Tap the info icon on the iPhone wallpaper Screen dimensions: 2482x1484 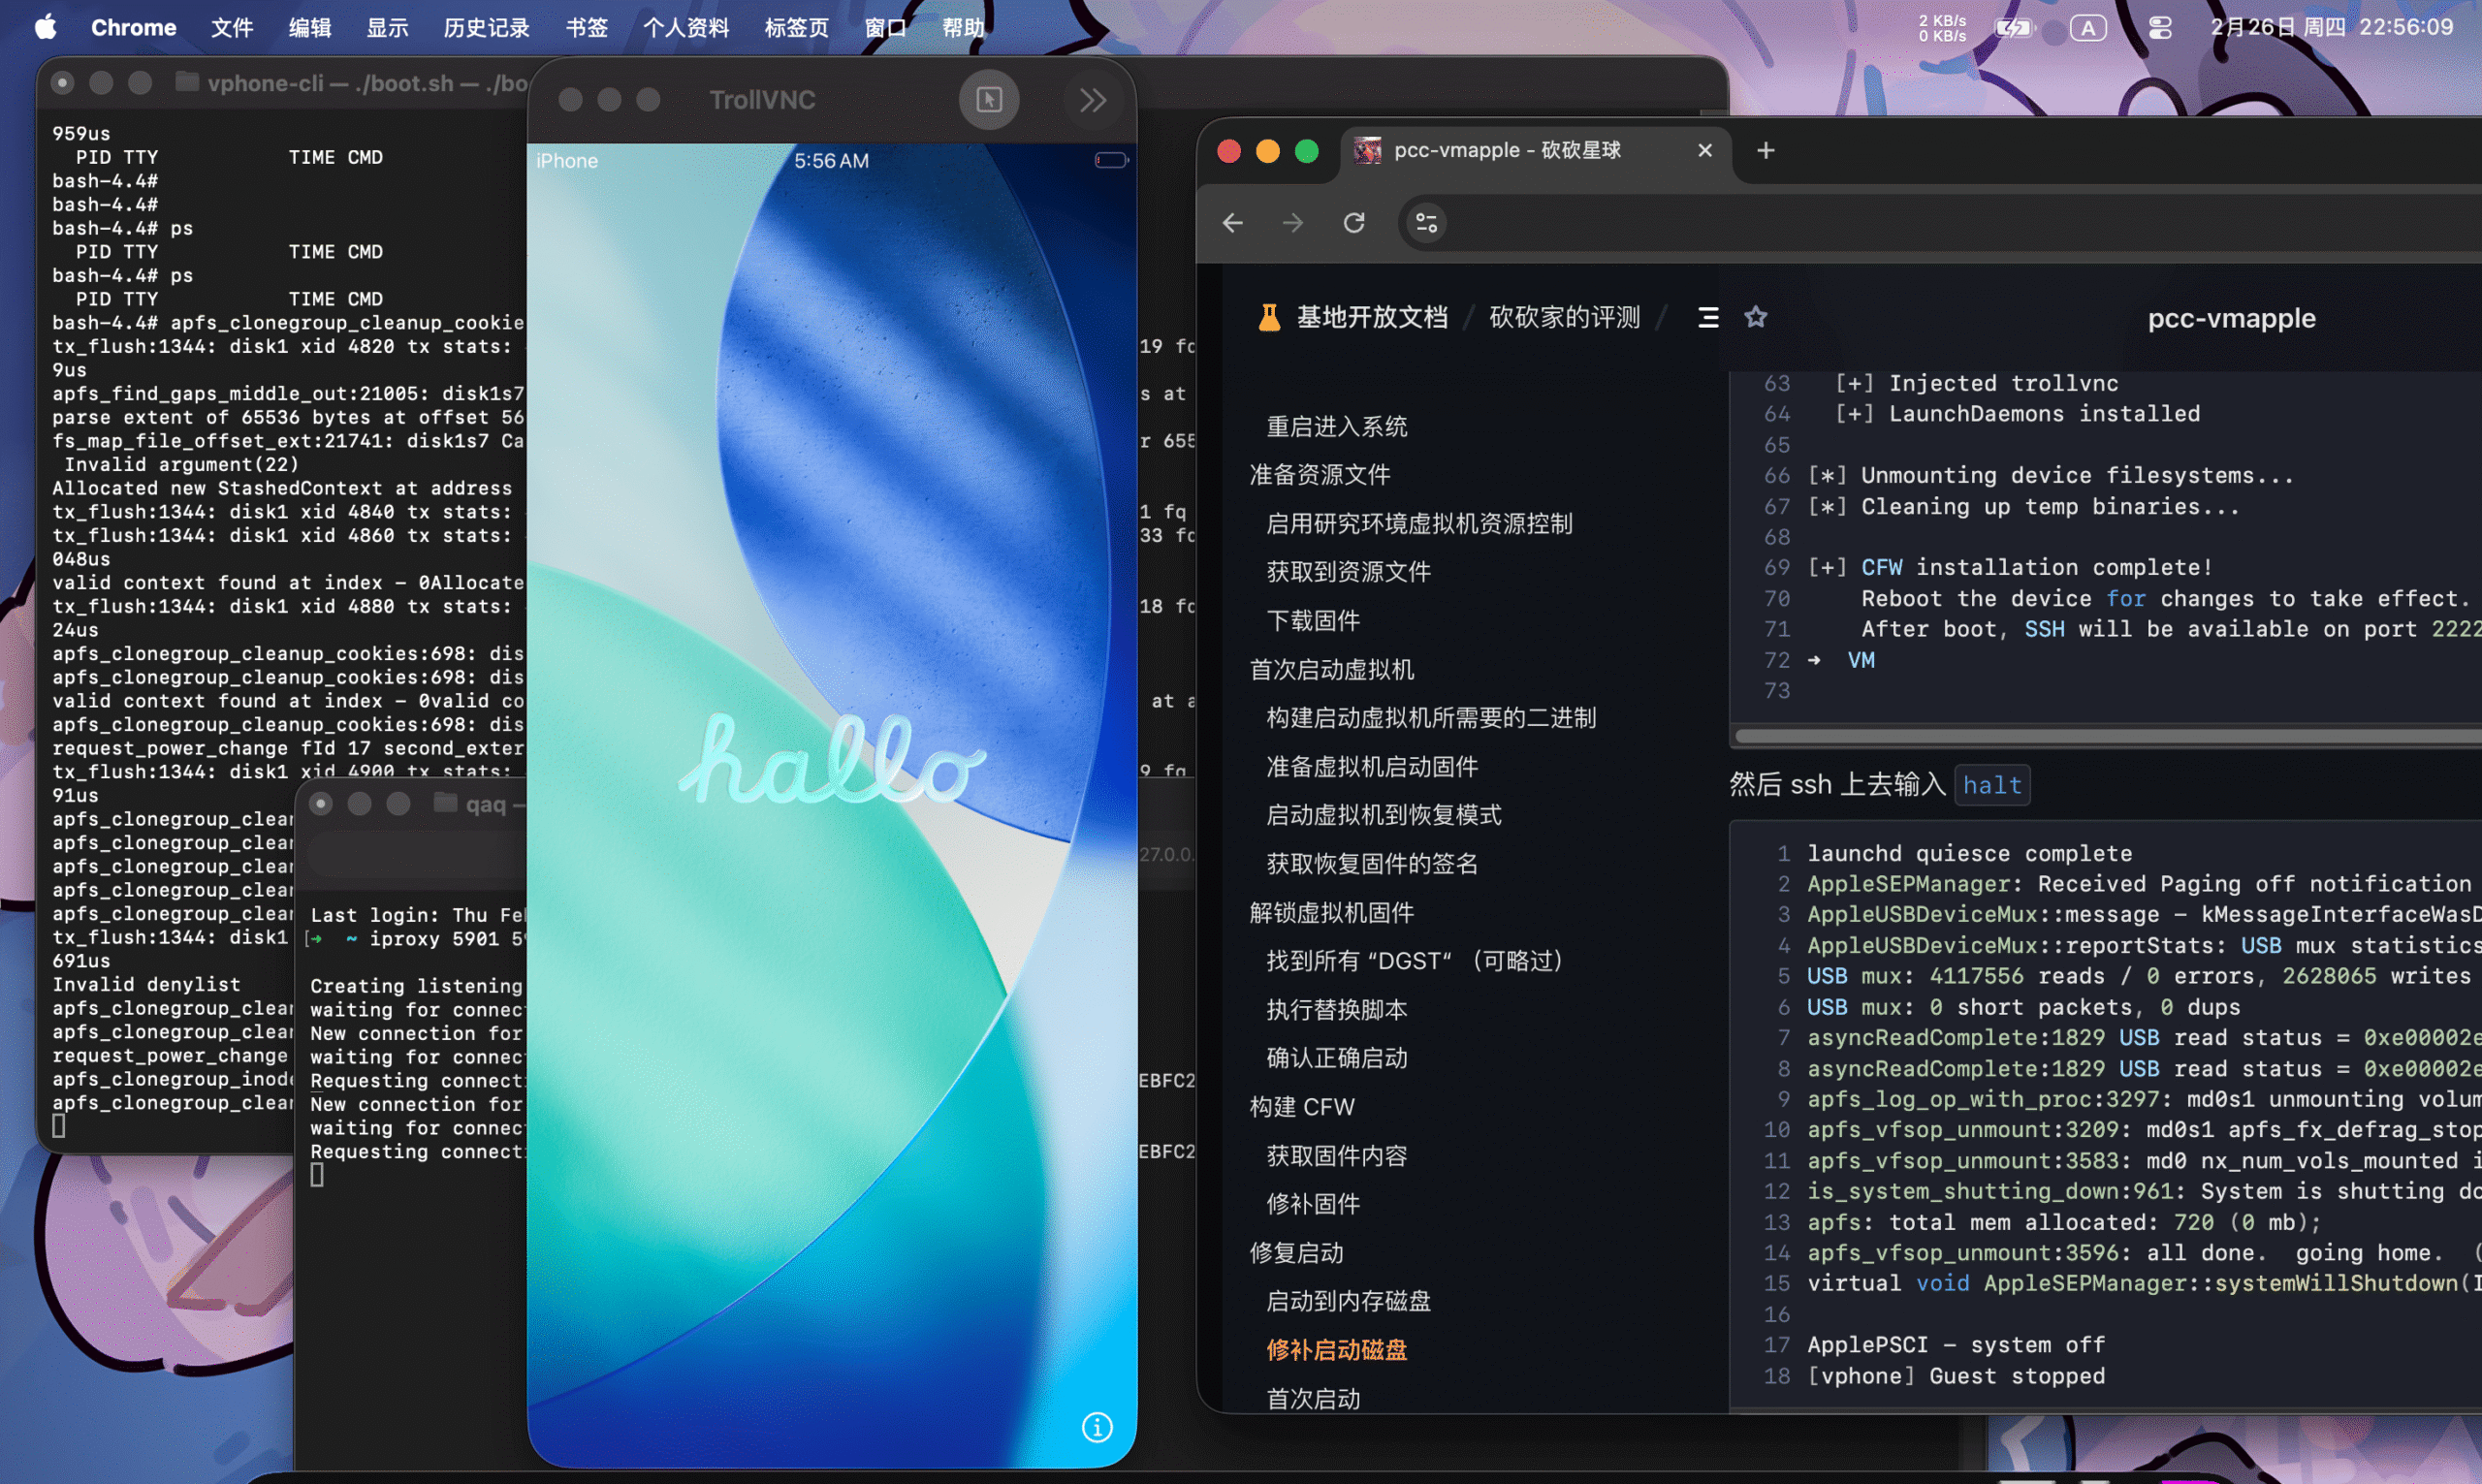point(1098,1429)
